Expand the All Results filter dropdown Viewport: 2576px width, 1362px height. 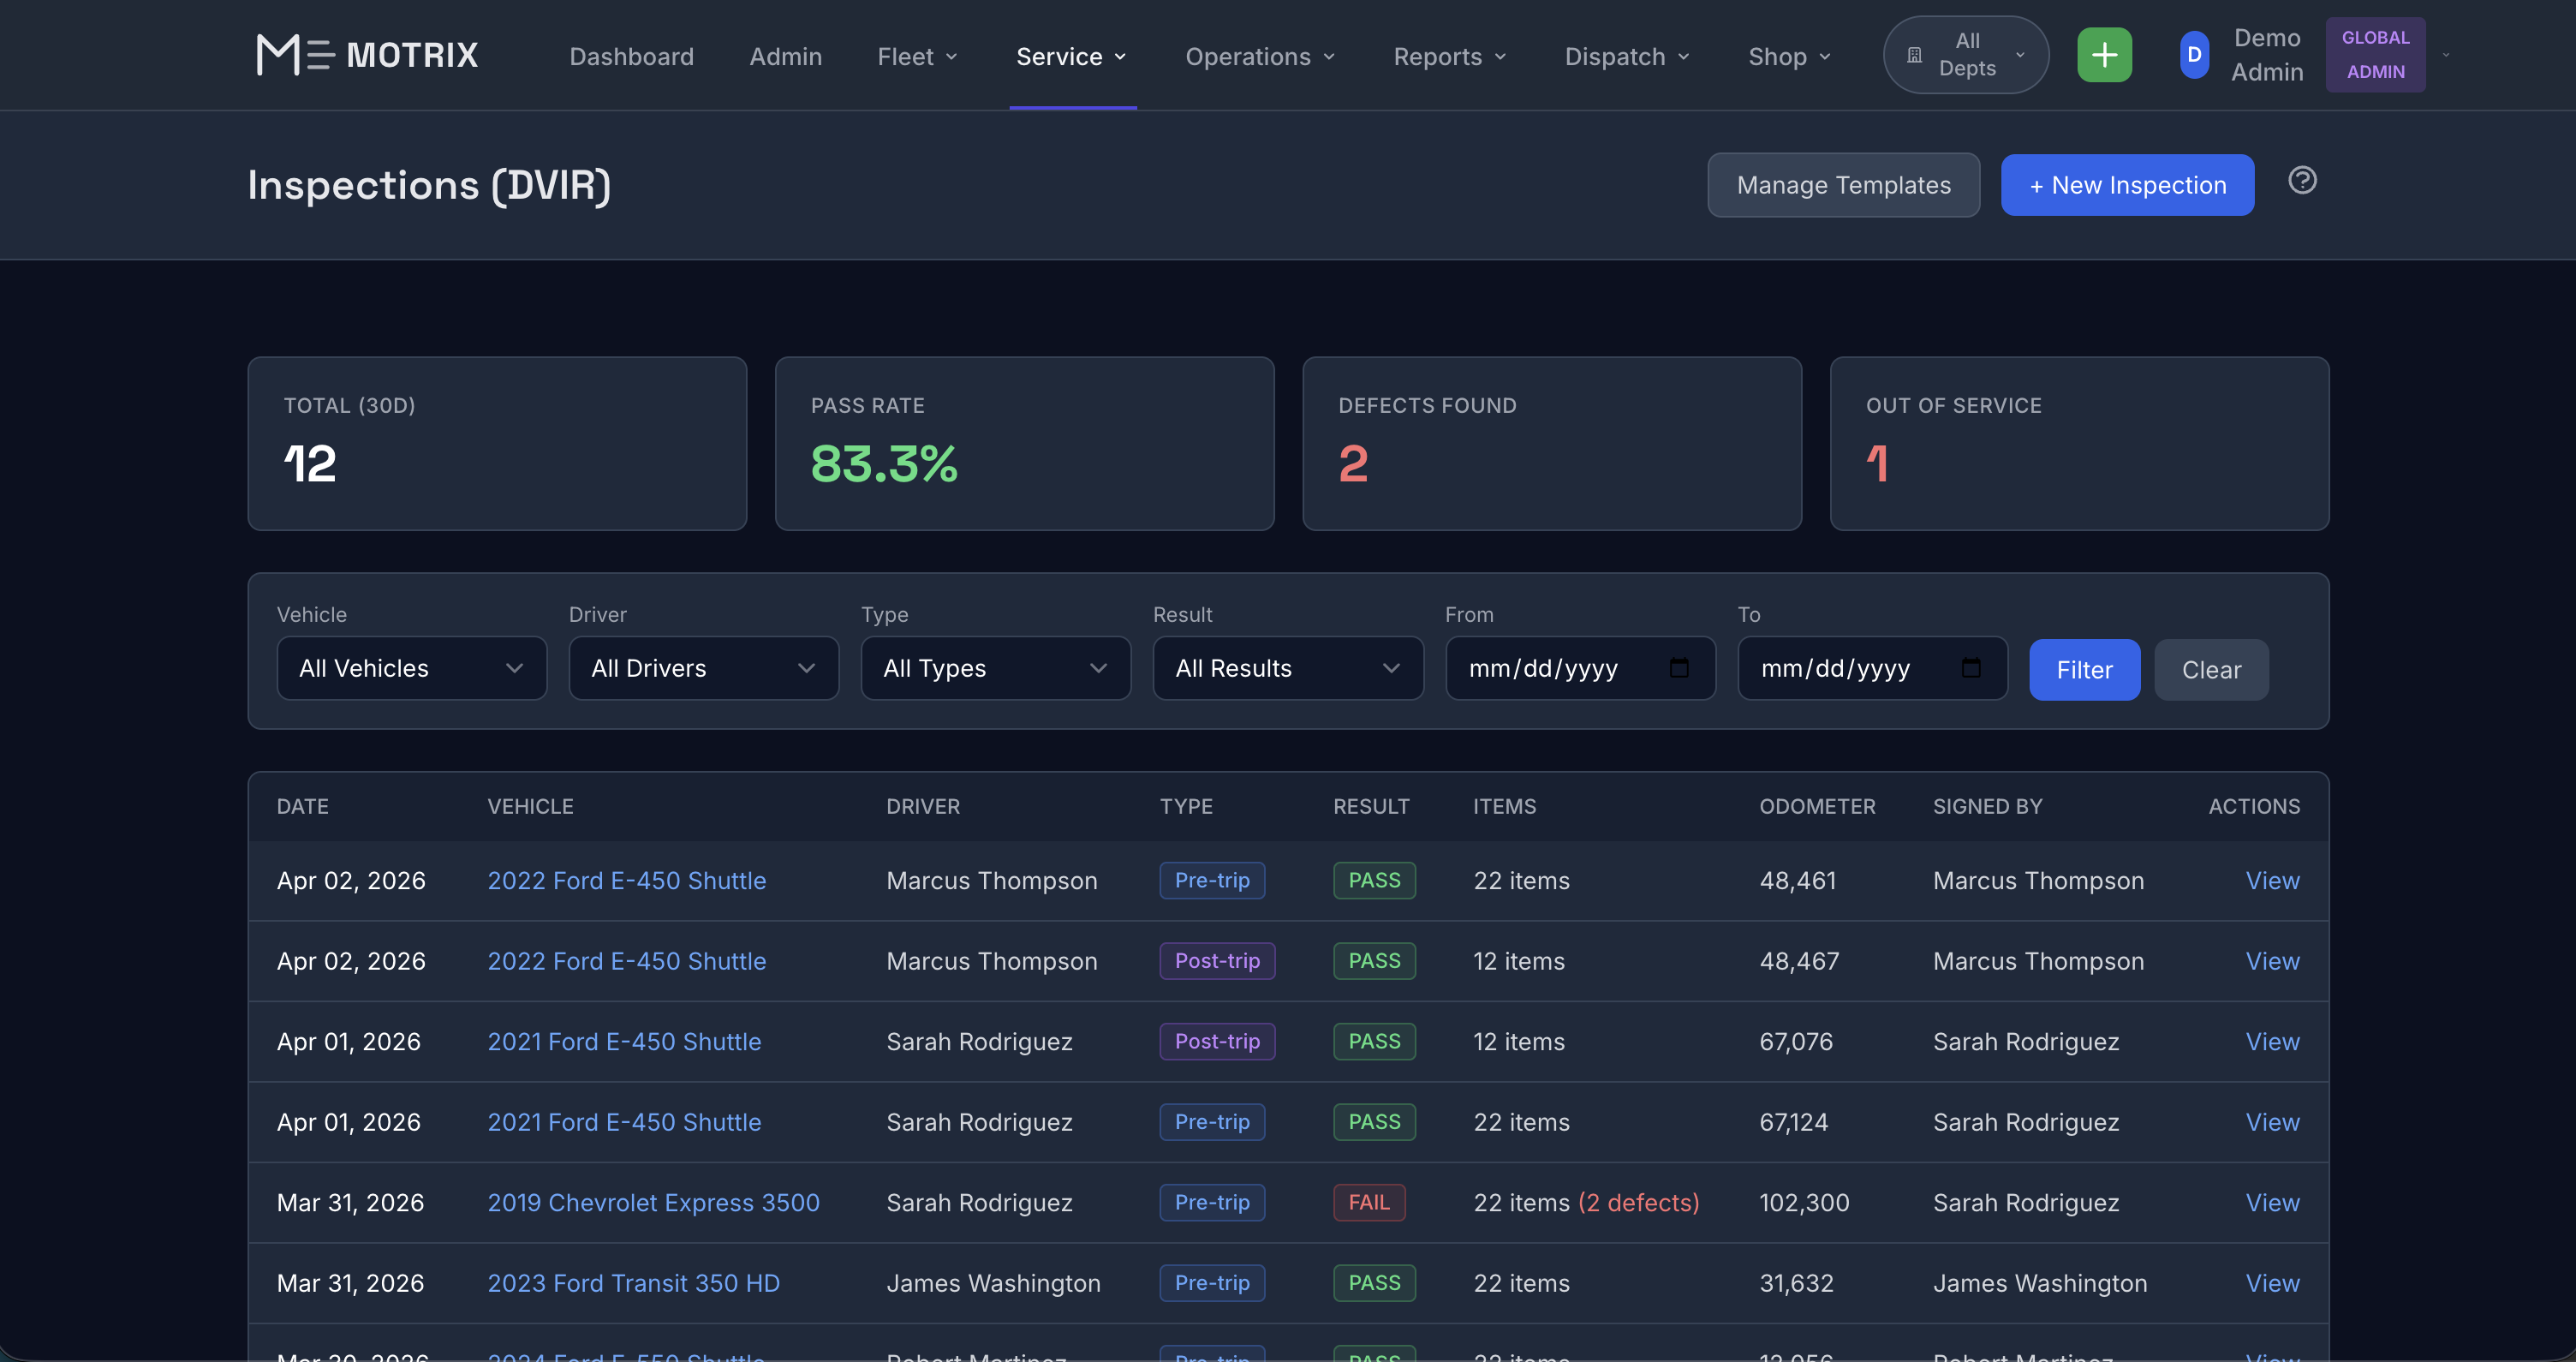pos(1287,668)
